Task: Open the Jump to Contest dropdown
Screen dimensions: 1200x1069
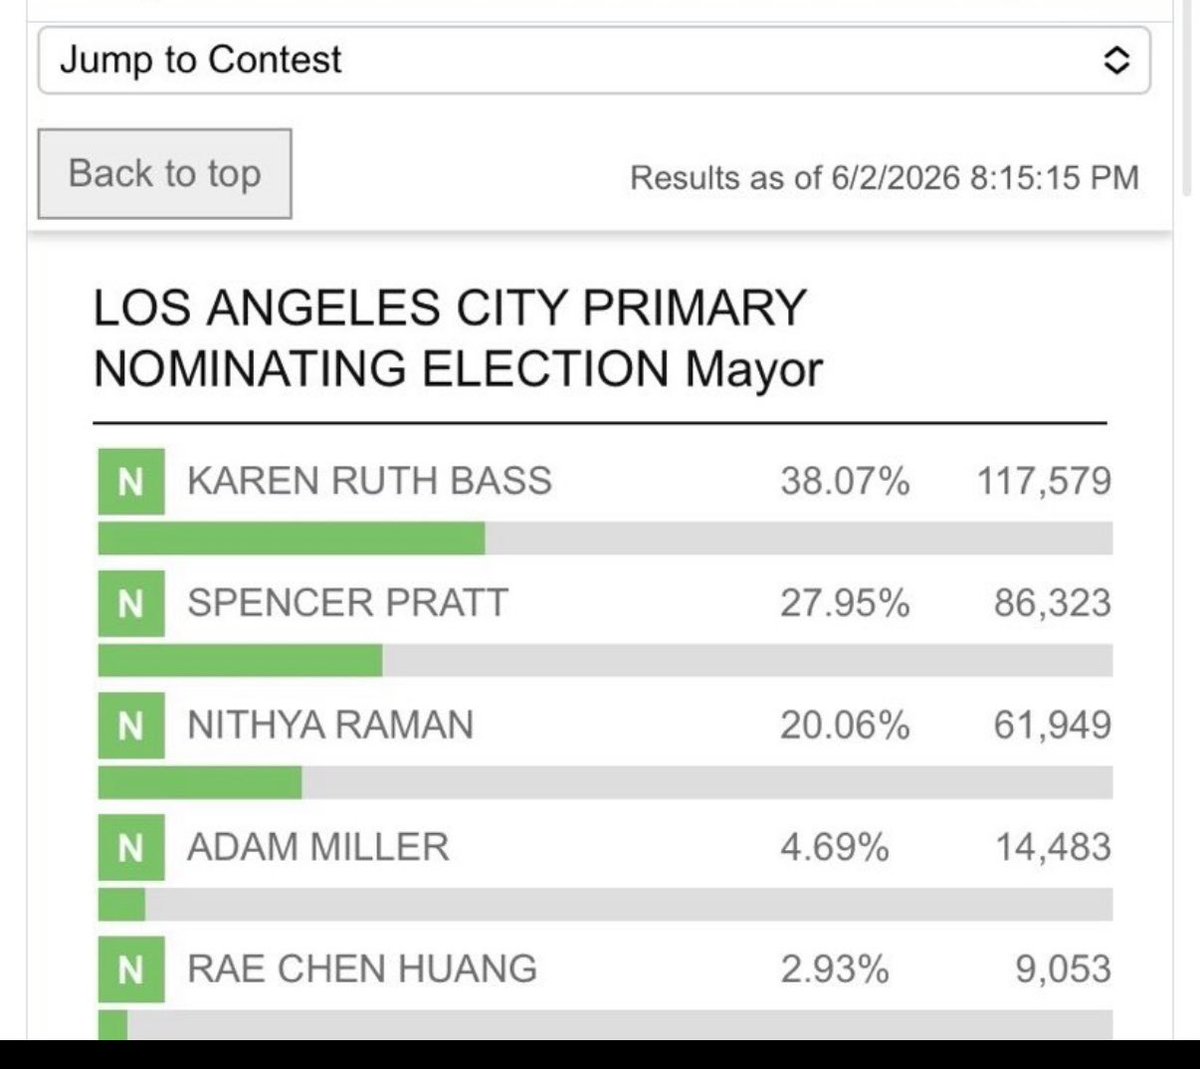Action: [594, 60]
